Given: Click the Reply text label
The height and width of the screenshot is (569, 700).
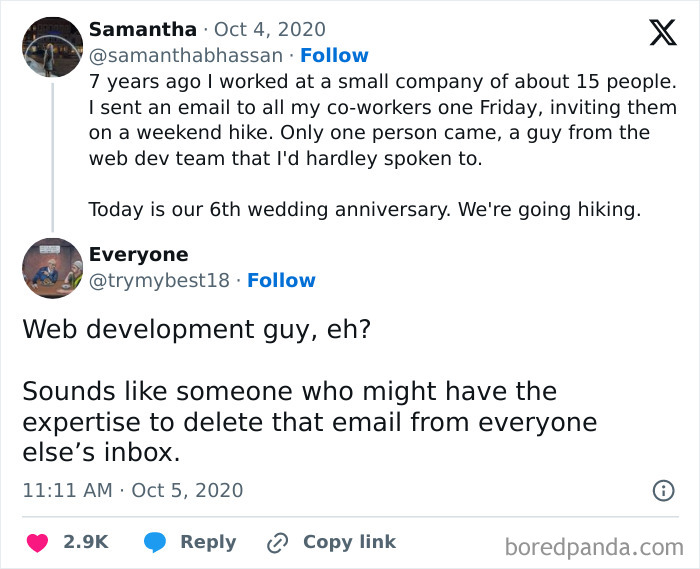Looking at the screenshot, I should pyautogui.click(x=208, y=542).
